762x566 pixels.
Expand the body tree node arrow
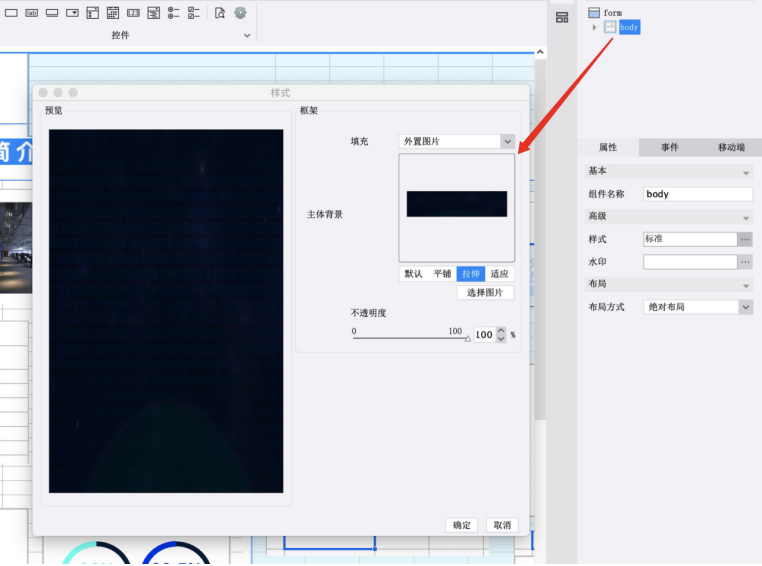pos(594,27)
